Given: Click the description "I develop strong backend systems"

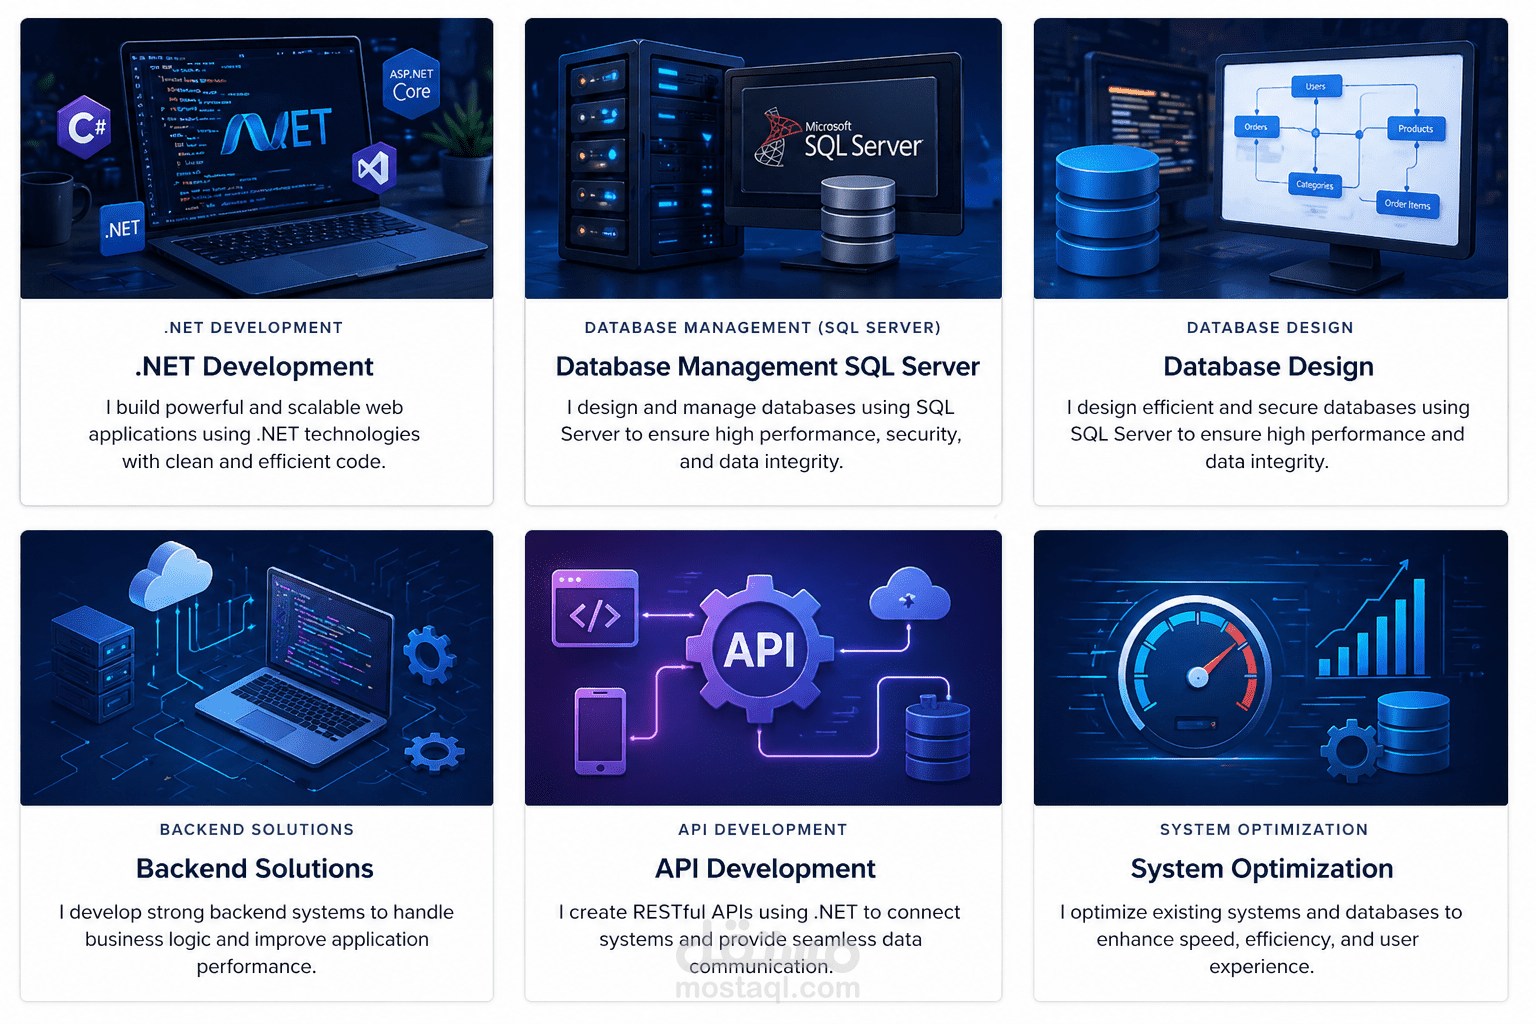Looking at the screenshot, I should pyautogui.click(x=256, y=939).
